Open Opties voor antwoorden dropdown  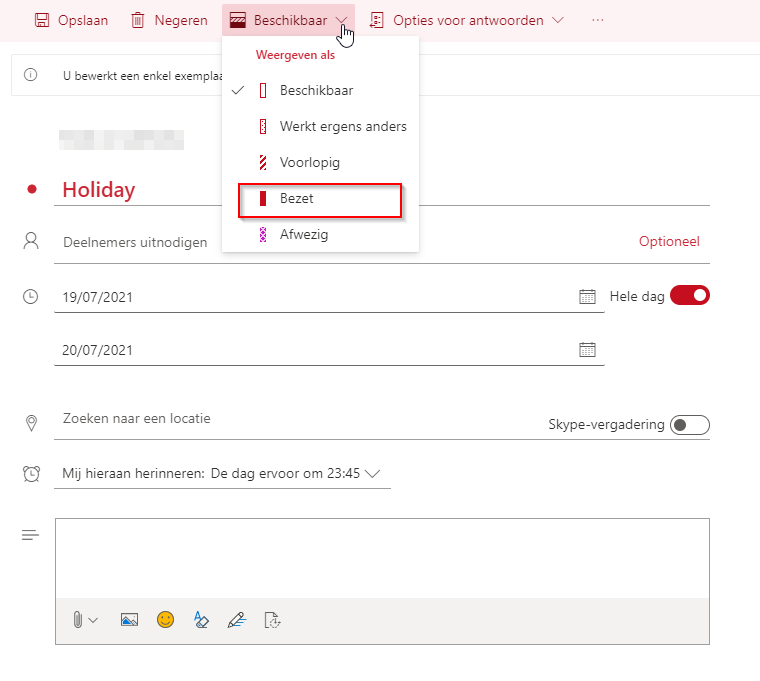[x=466, y=20]
